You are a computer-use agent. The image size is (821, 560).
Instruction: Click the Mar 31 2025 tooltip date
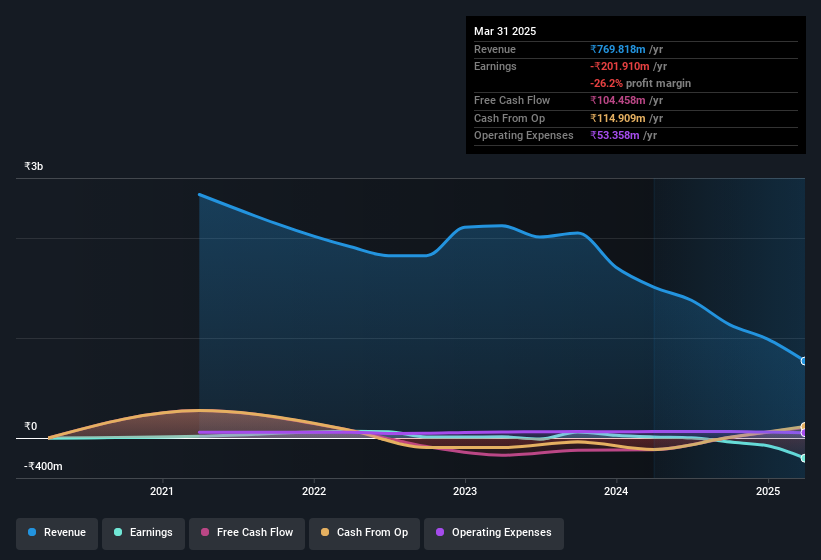click(505, 31)
